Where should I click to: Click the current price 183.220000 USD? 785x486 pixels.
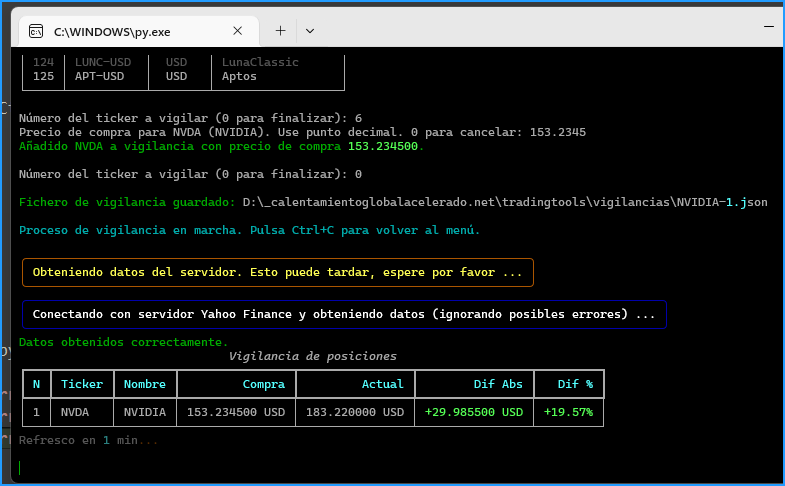click(354, 412)
